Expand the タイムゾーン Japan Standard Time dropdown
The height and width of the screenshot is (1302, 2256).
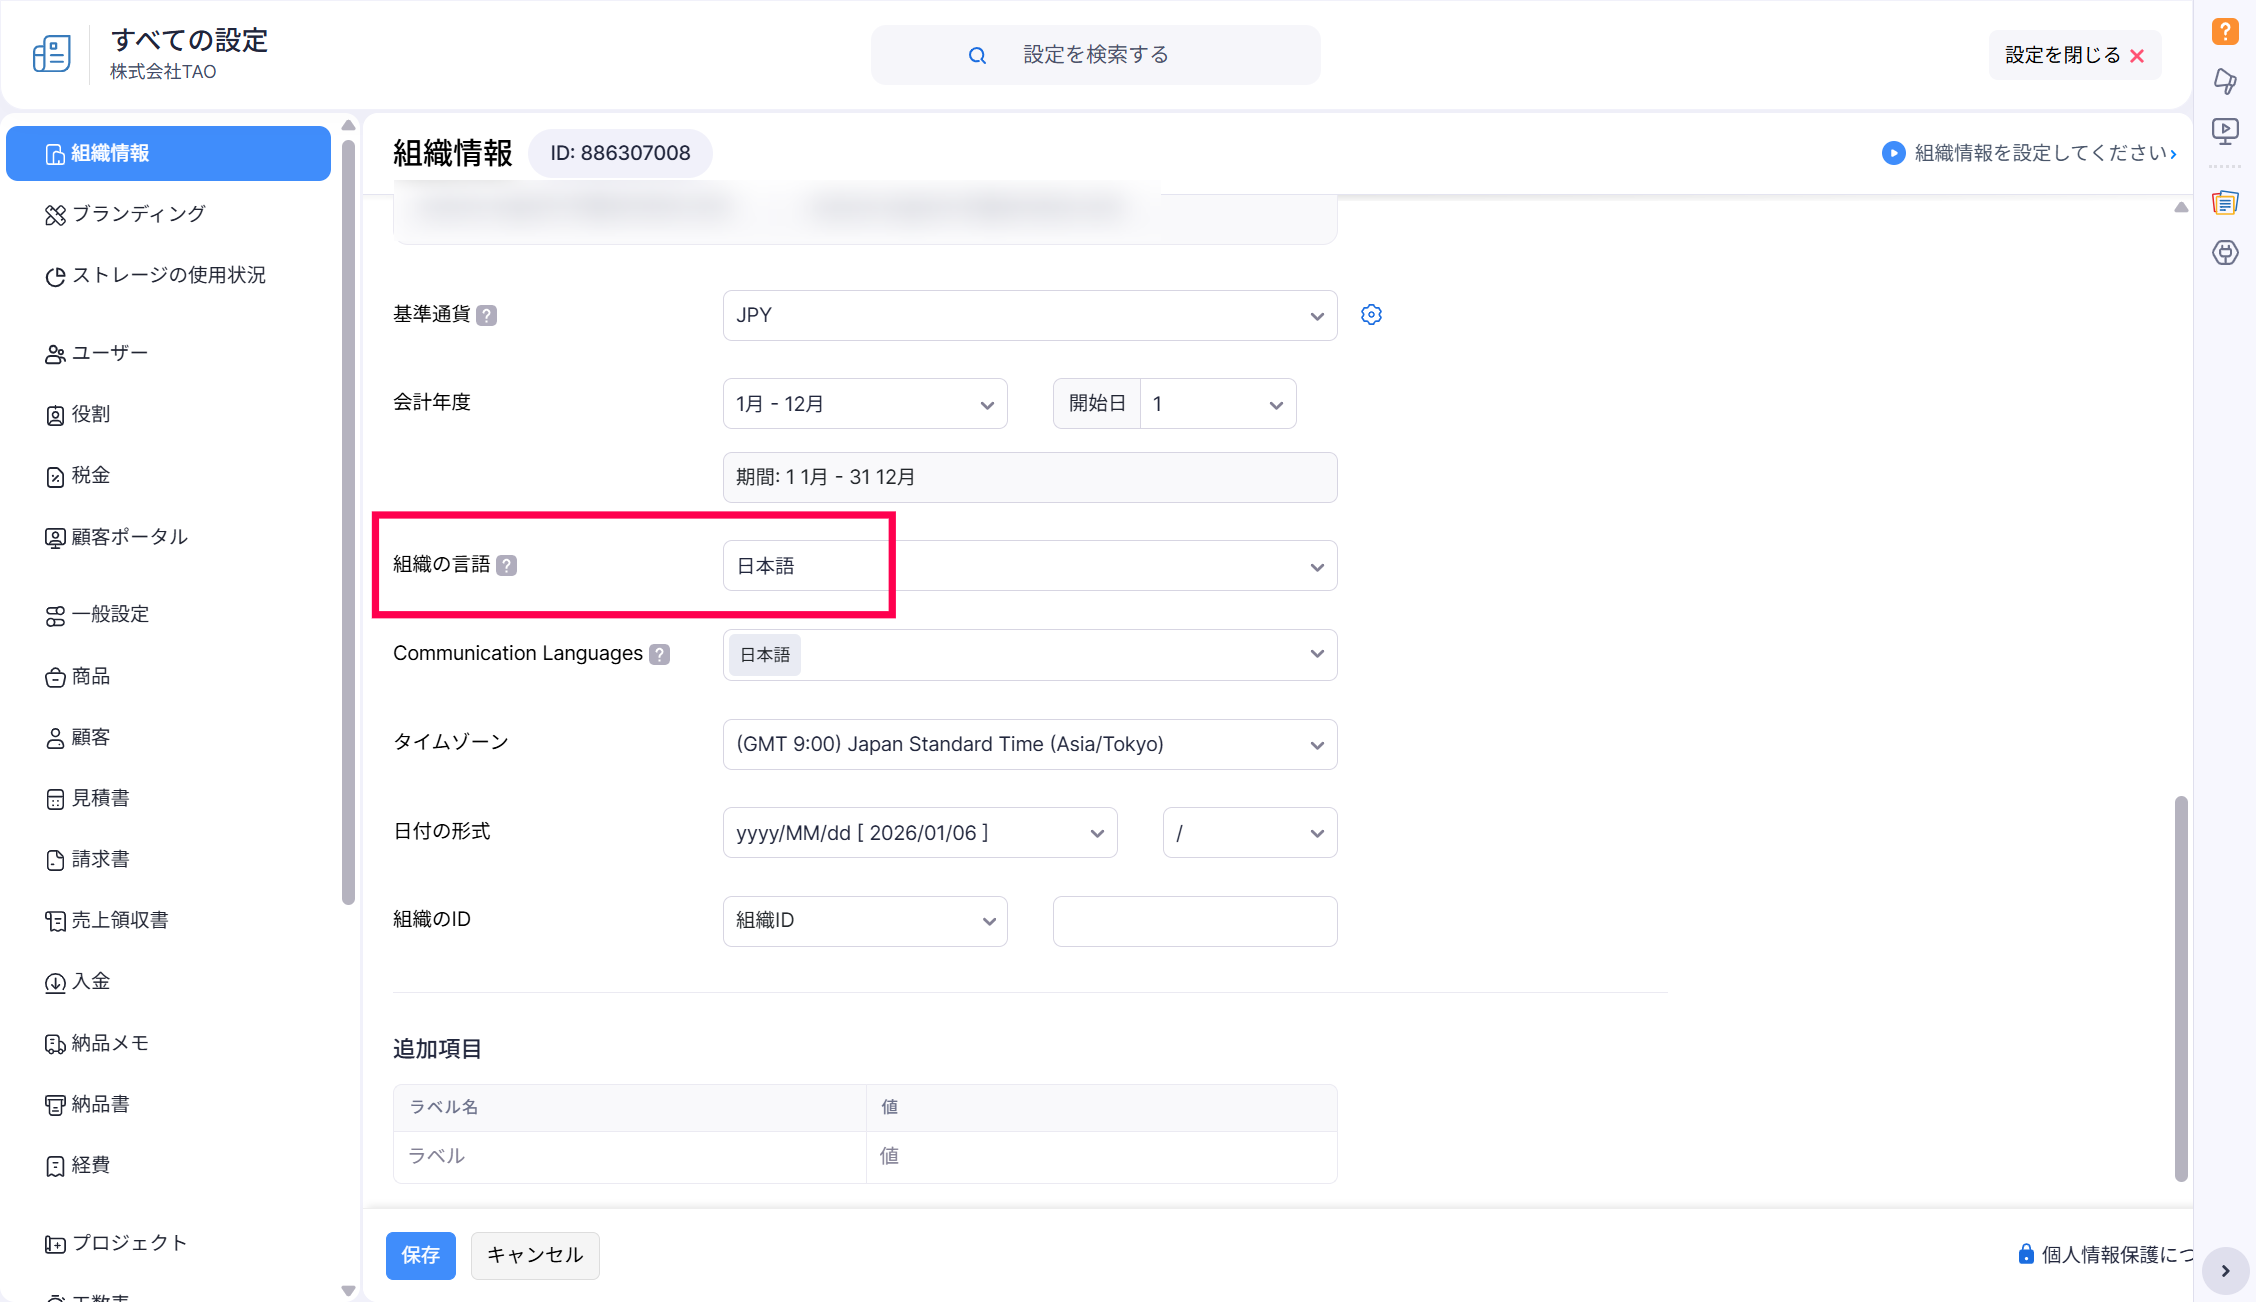click(1029, 744)
